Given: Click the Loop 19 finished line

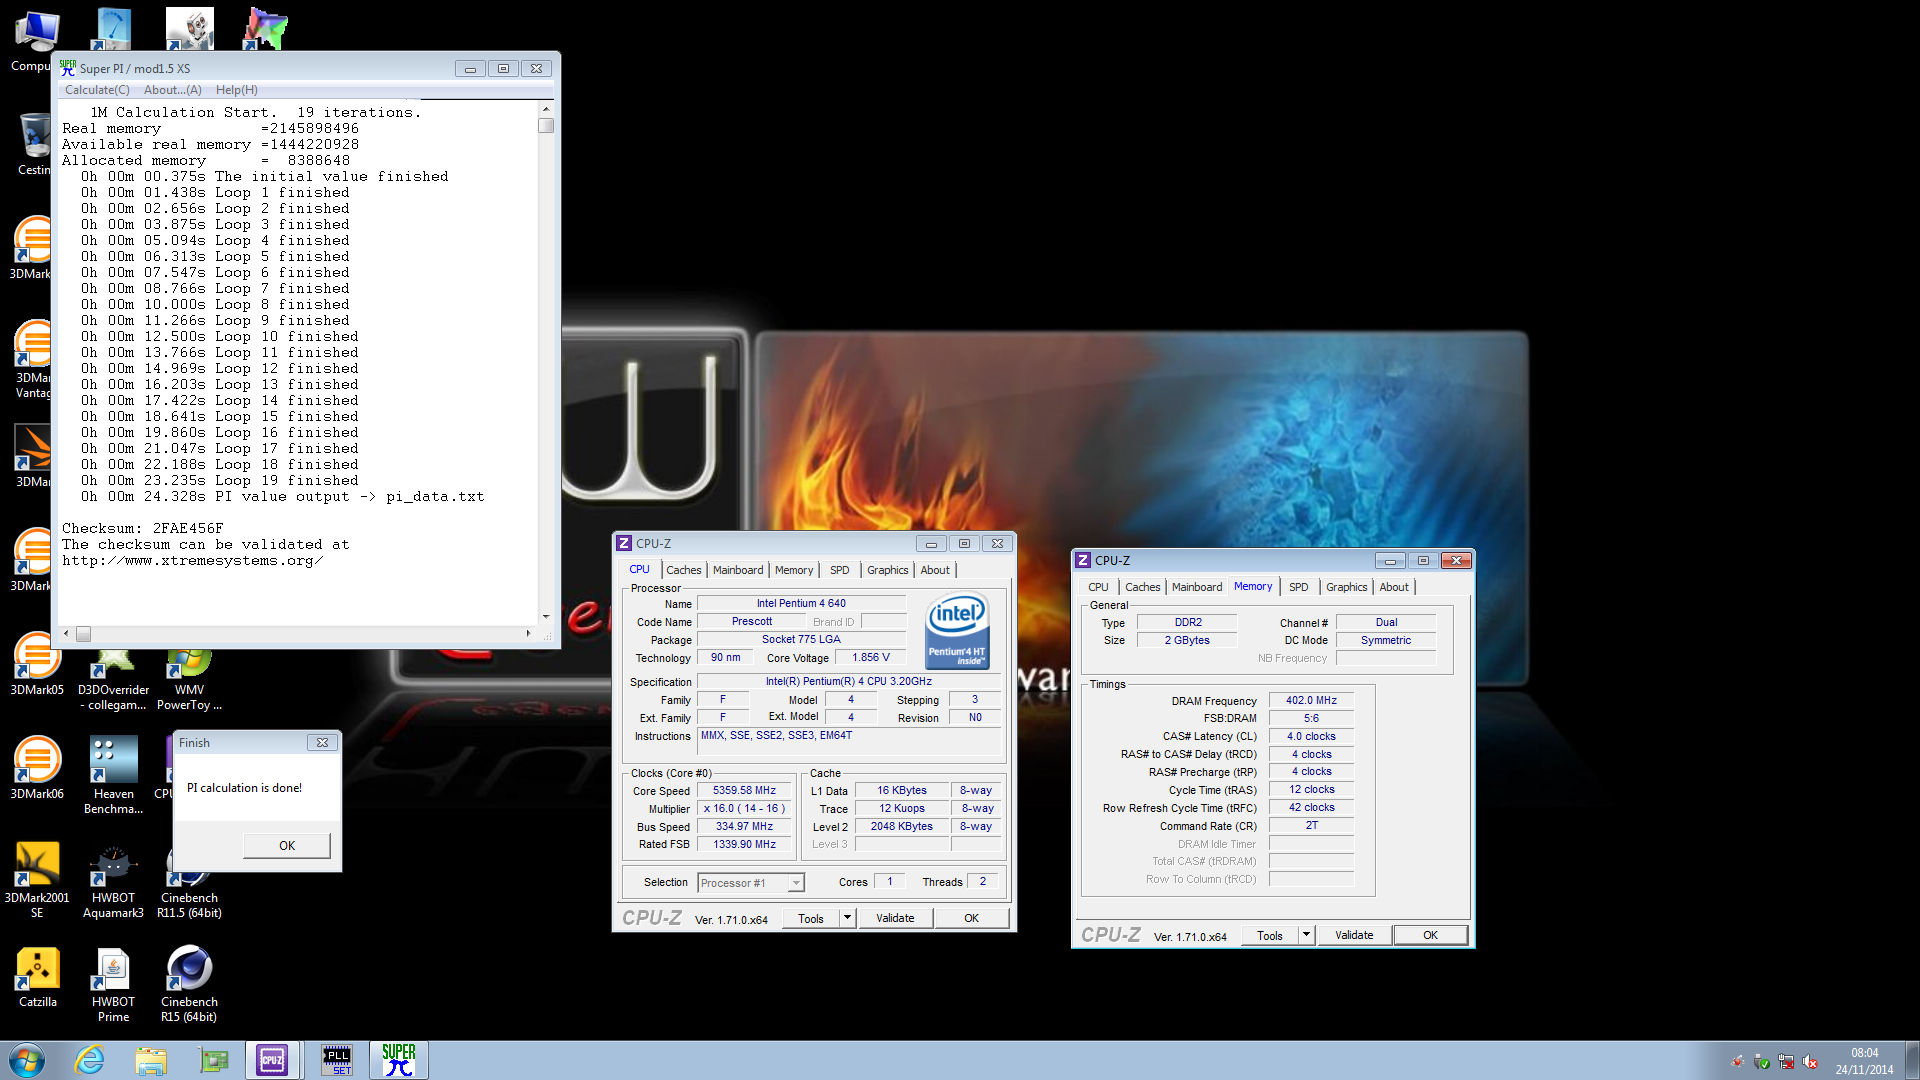Looking at the screenshot, I should [220, 480].
